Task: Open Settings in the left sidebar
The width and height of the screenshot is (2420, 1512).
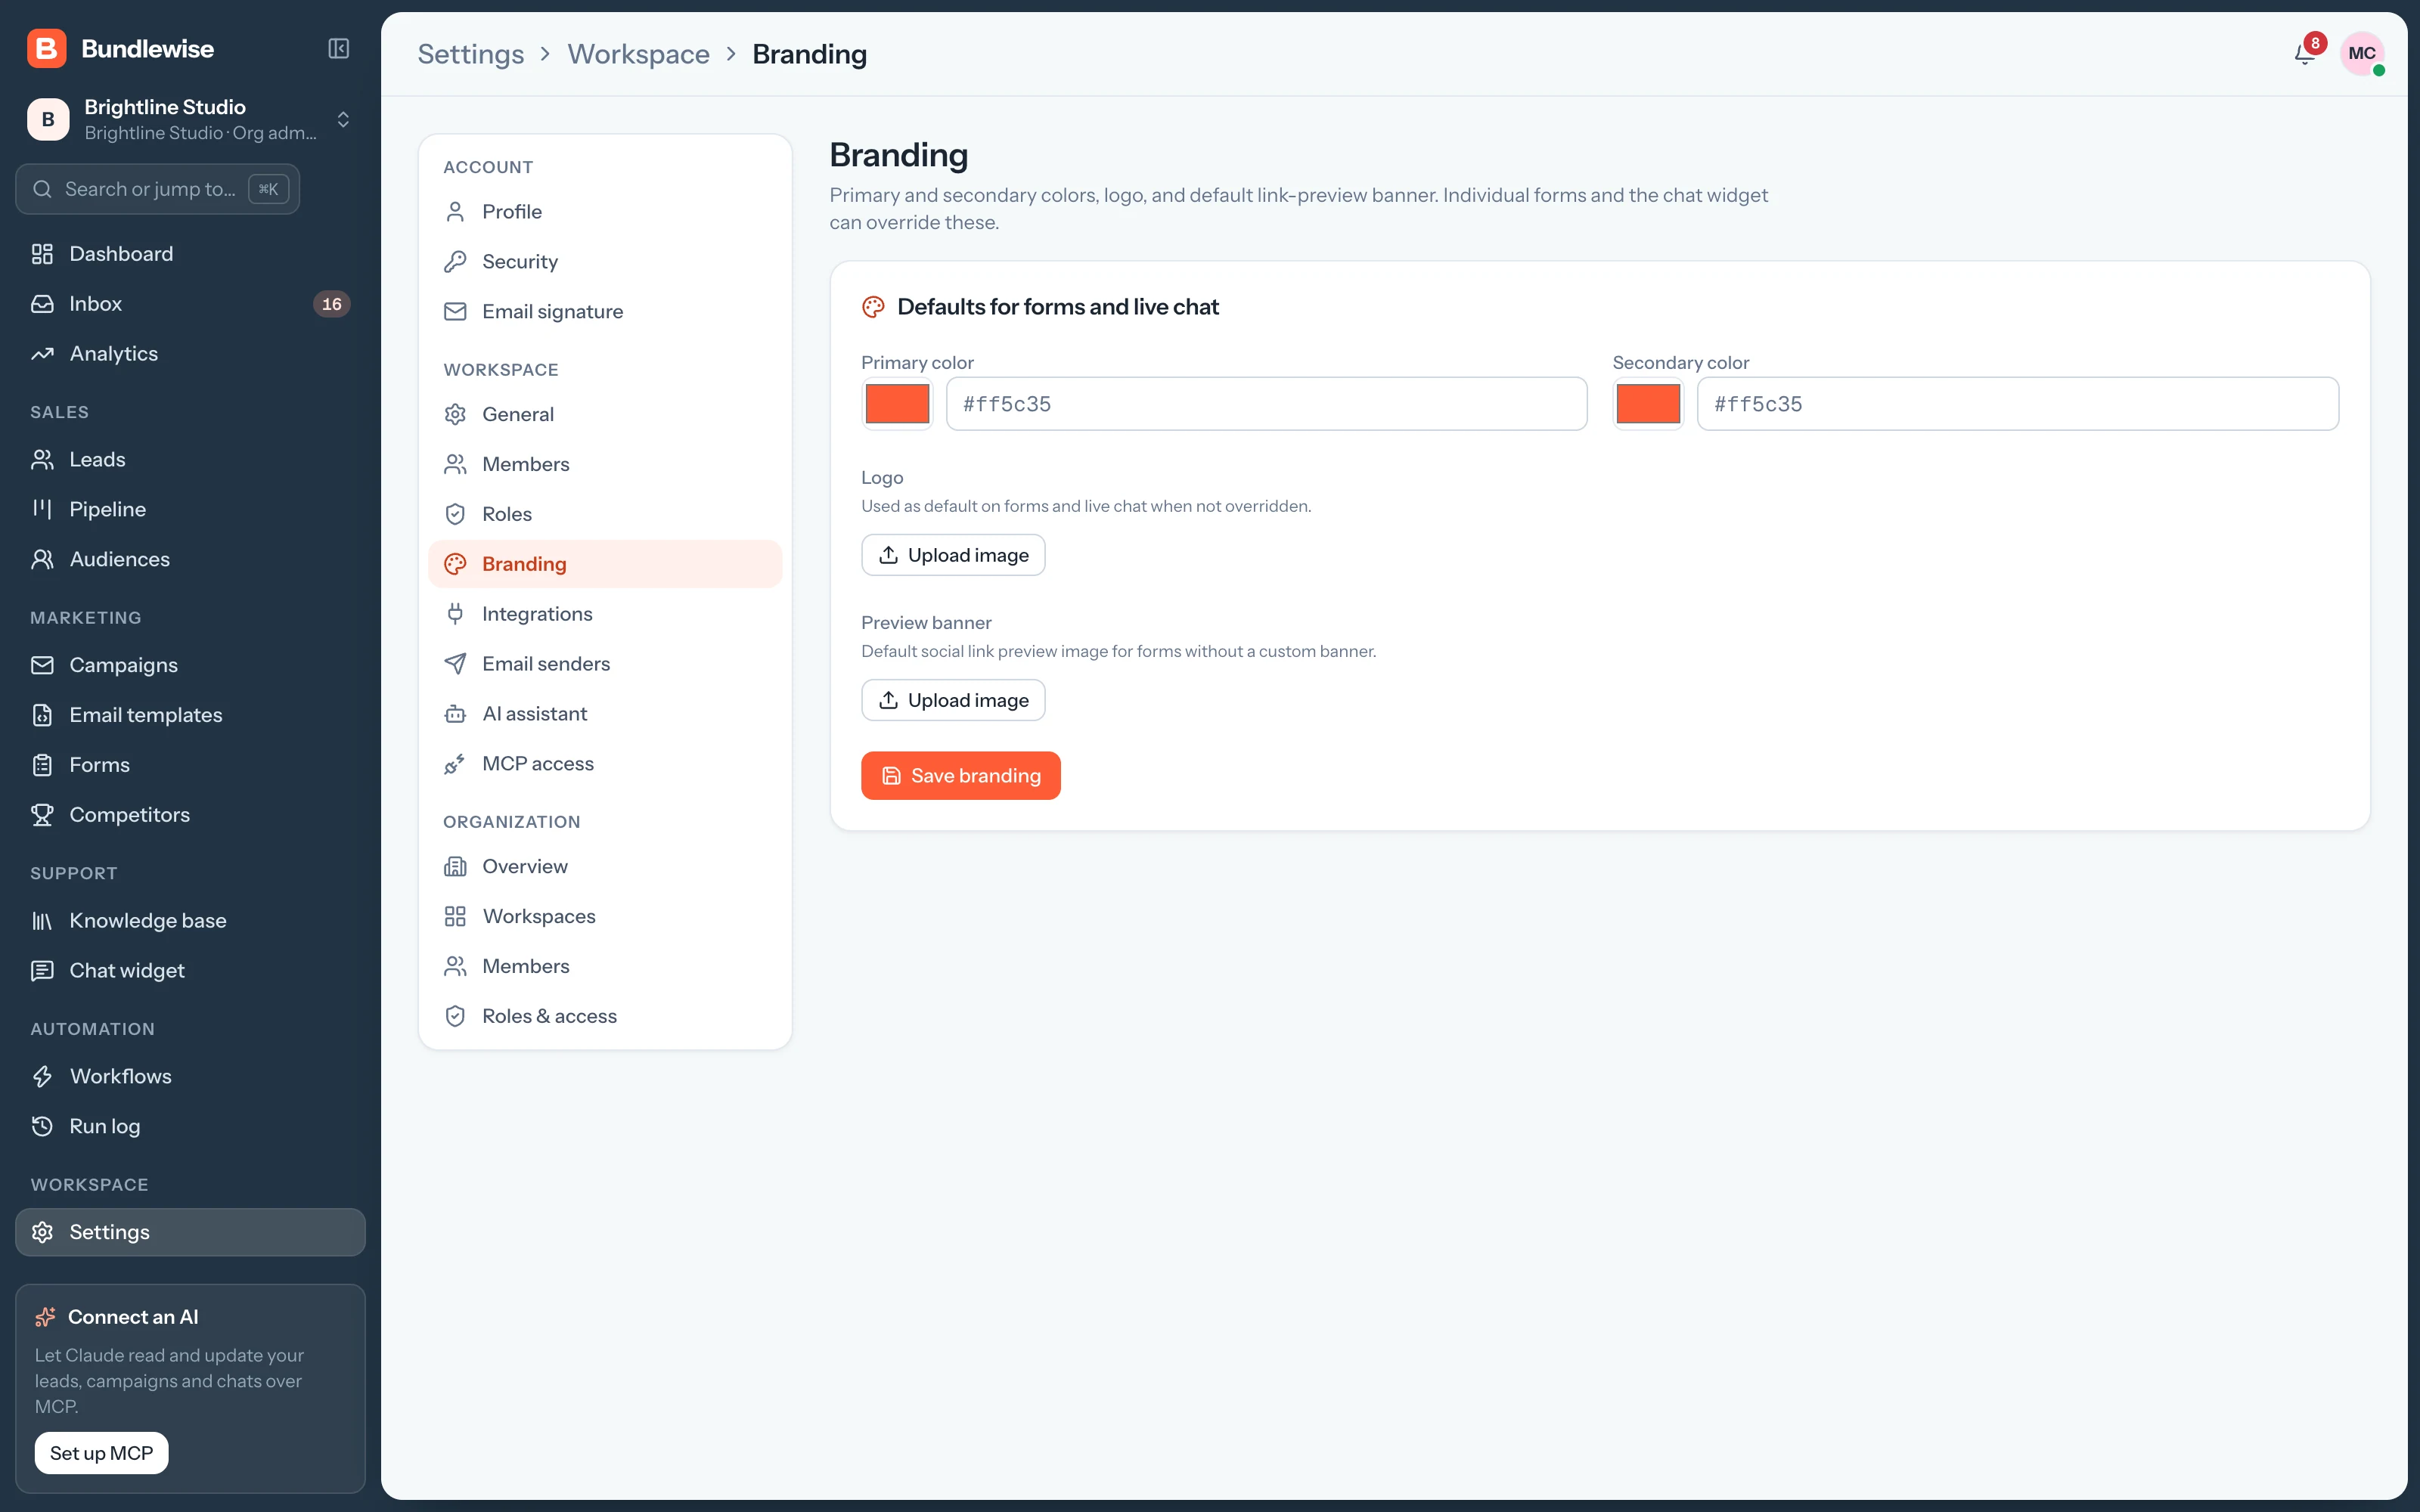Action: tap(190, 1232)
